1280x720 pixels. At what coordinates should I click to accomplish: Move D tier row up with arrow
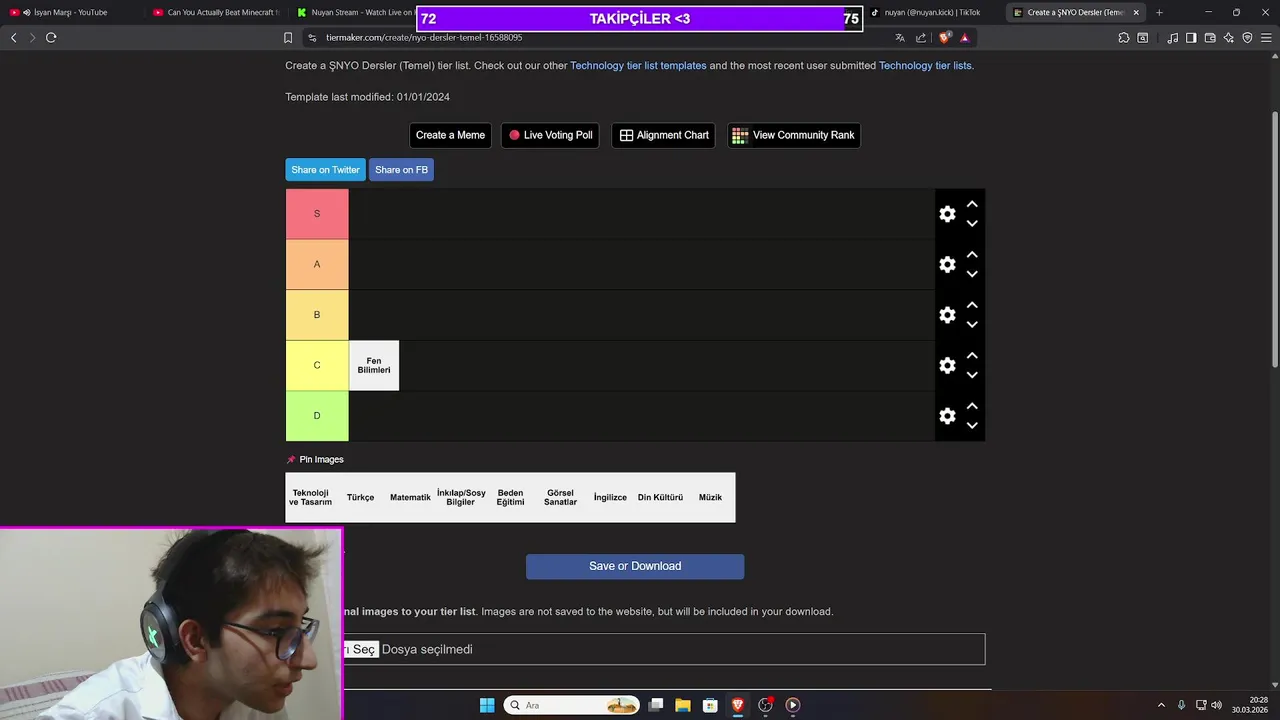tap(972, 406)
